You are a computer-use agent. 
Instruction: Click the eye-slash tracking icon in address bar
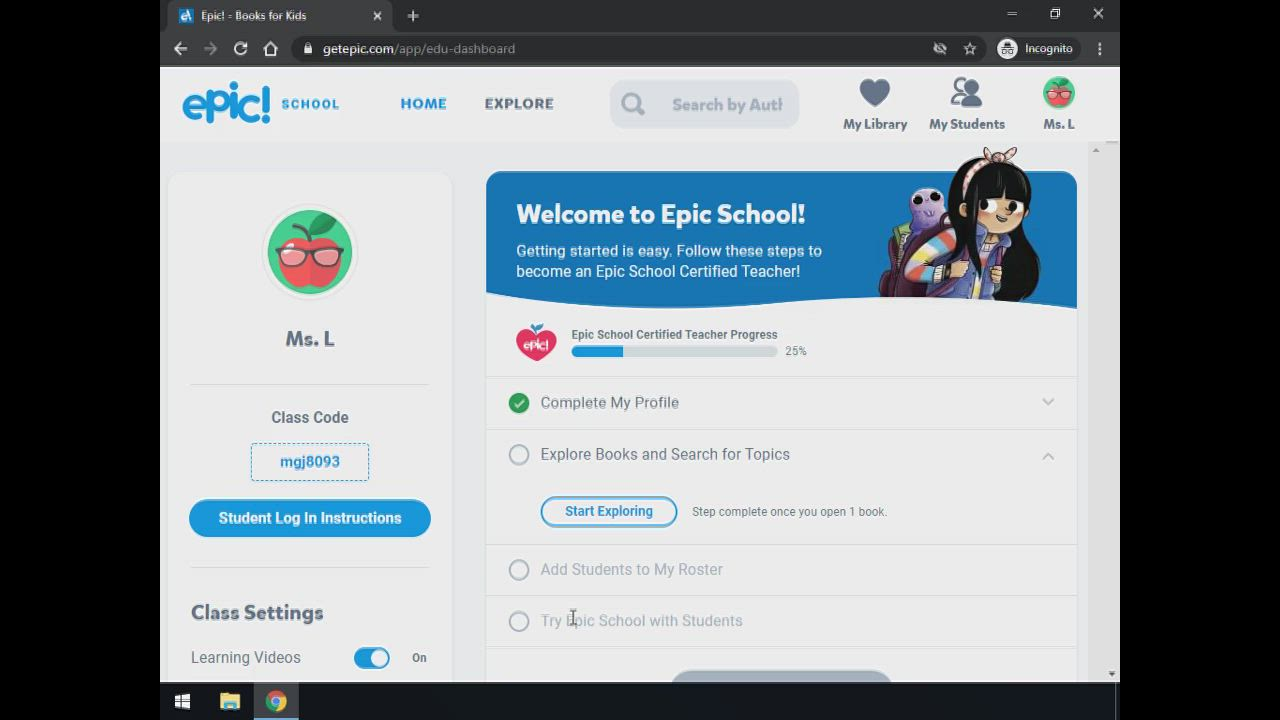[939, 48]
